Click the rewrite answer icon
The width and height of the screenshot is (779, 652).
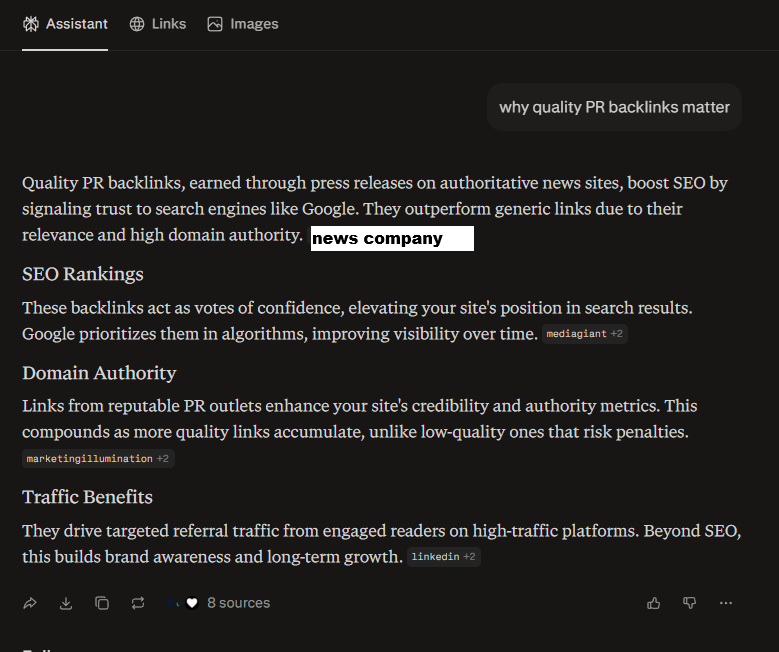click(138, 603)
